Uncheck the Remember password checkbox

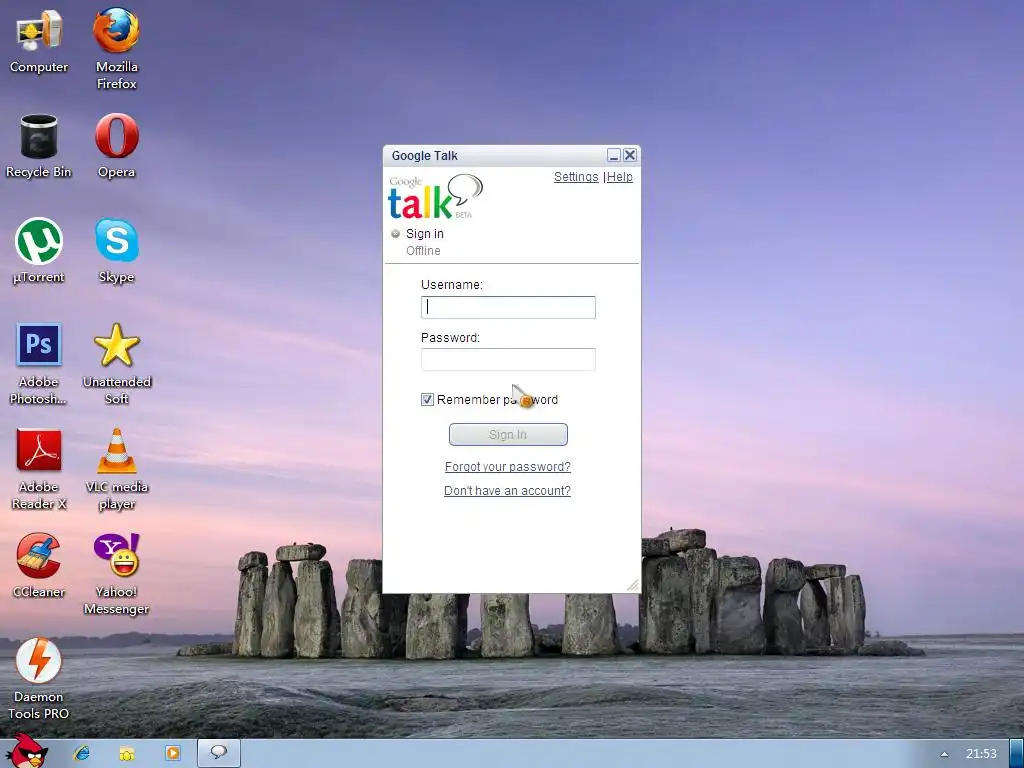pos(427,400)
